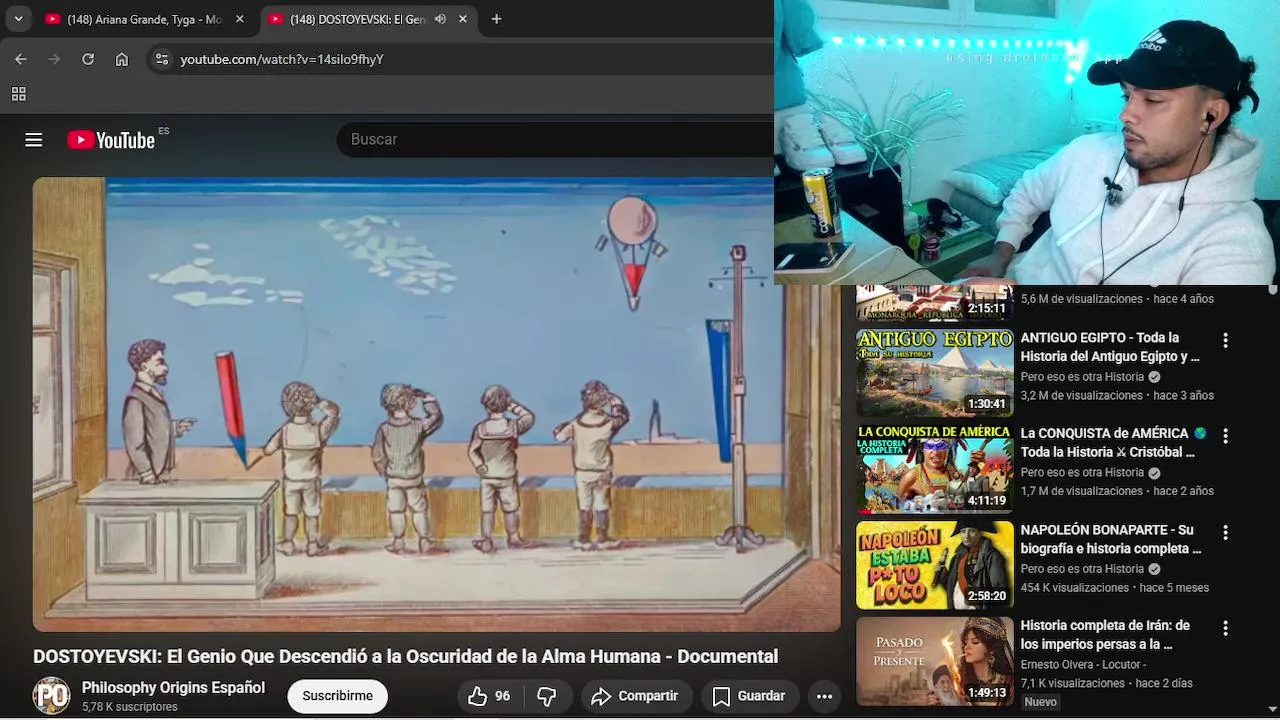Open options menu for ANTIGUO EGIPTO video
This screenshot has width=1280, height=720.
point(1225,340)
